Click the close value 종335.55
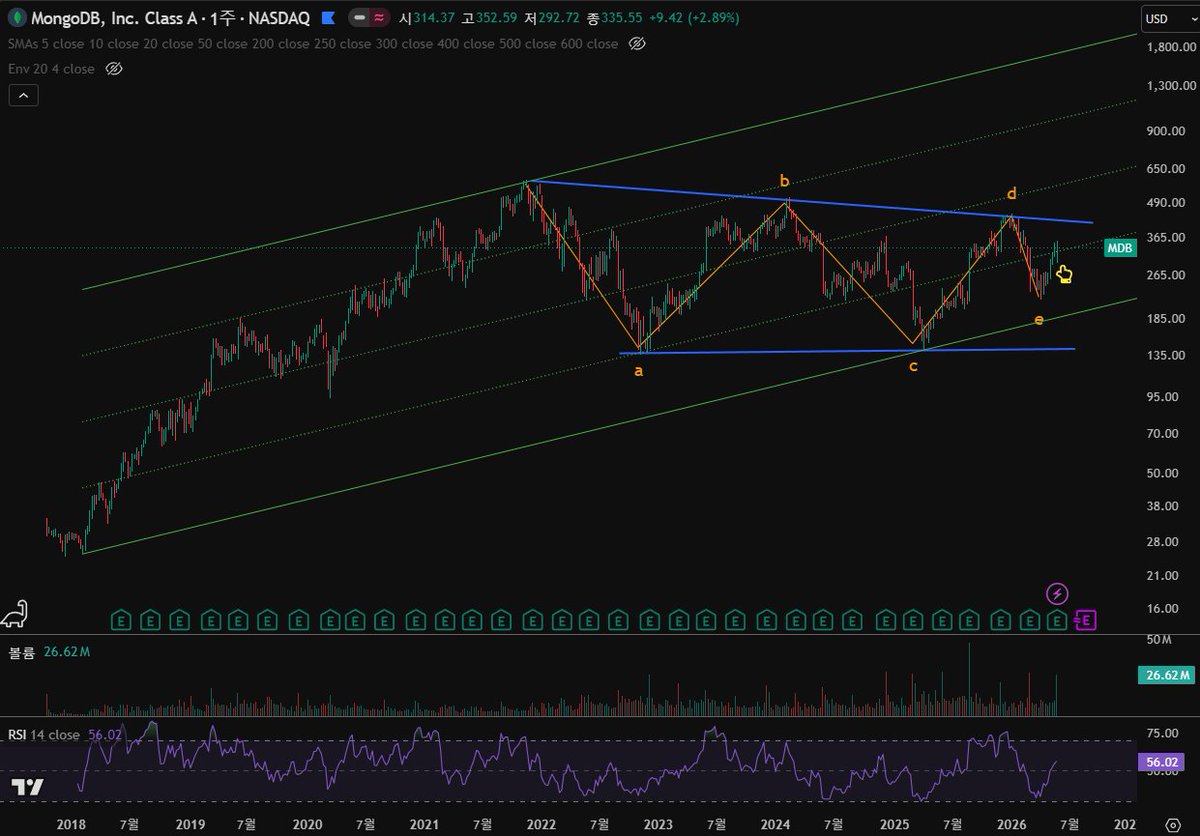This screenshot has height=836, width=1200. click(617, 18)
